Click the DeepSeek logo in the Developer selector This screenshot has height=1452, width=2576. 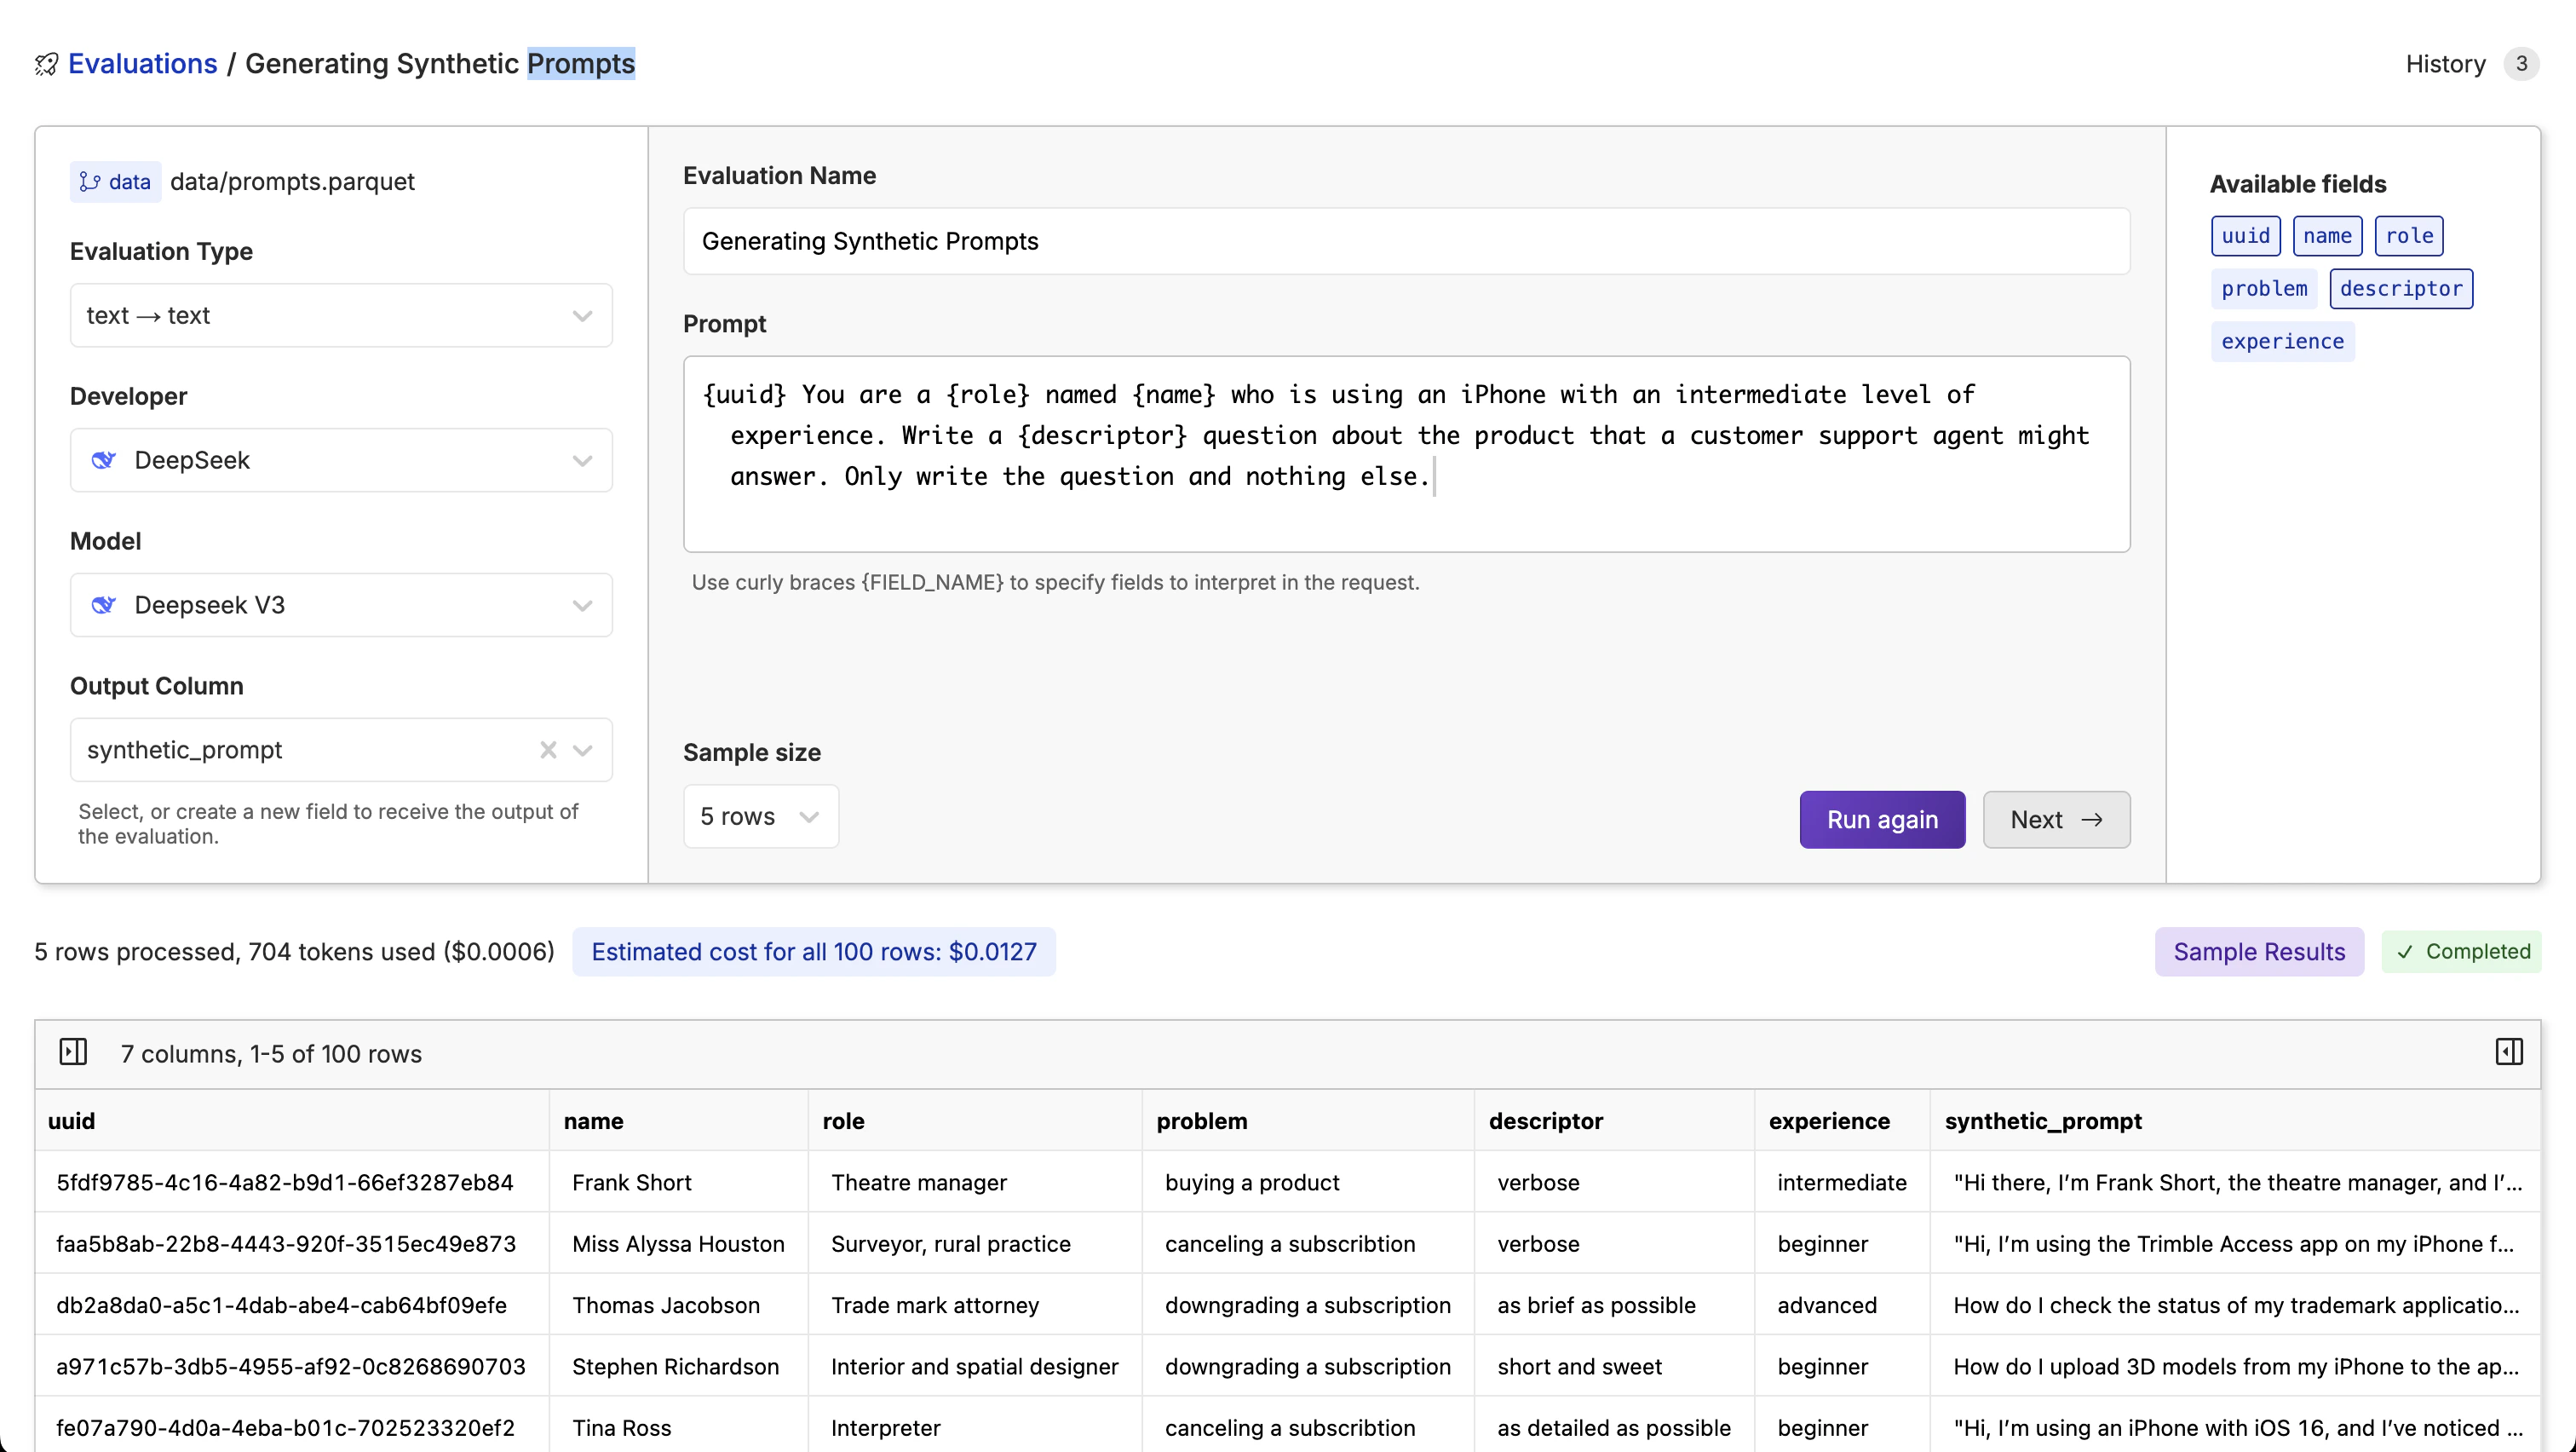point(104,460)
